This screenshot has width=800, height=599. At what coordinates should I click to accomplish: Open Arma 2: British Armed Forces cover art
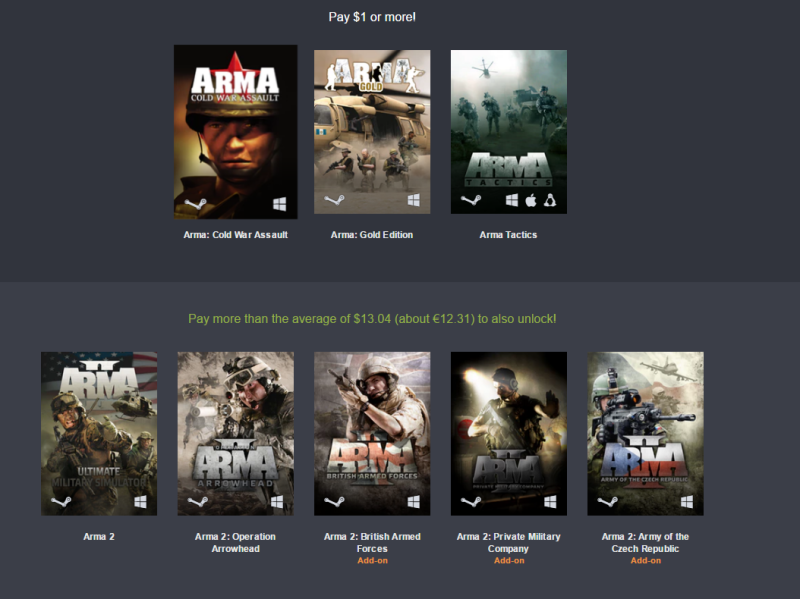coord(372,434)
